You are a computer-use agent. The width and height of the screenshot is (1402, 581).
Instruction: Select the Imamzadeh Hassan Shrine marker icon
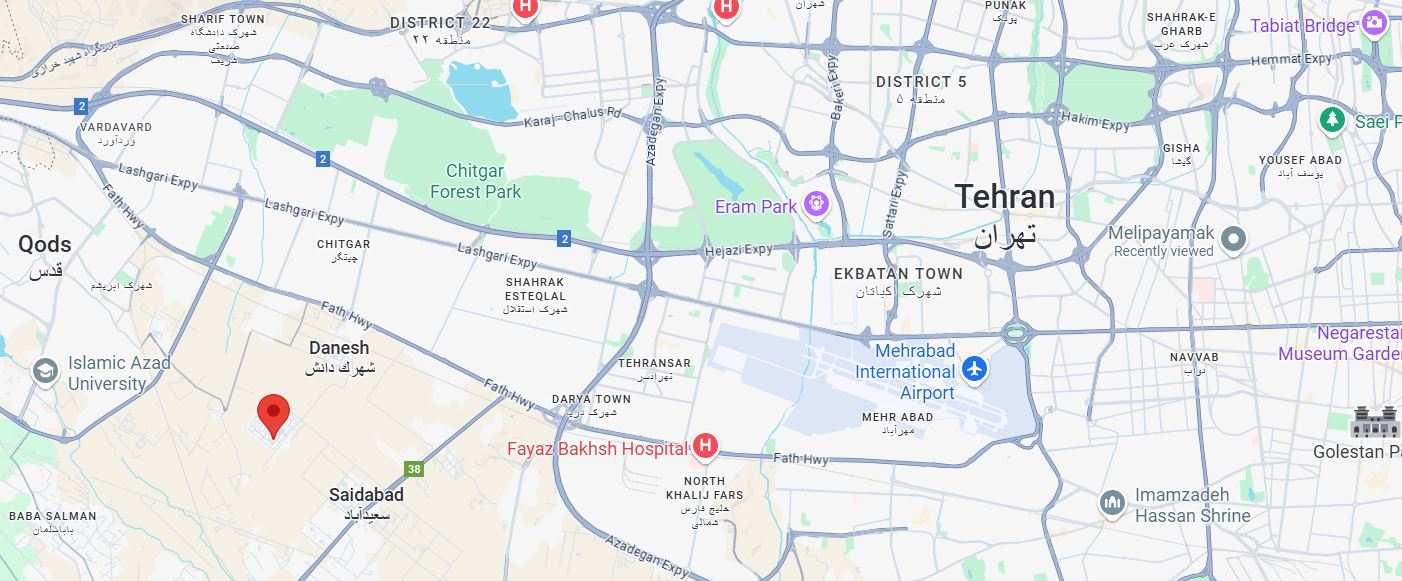[x=1112, y=504]
